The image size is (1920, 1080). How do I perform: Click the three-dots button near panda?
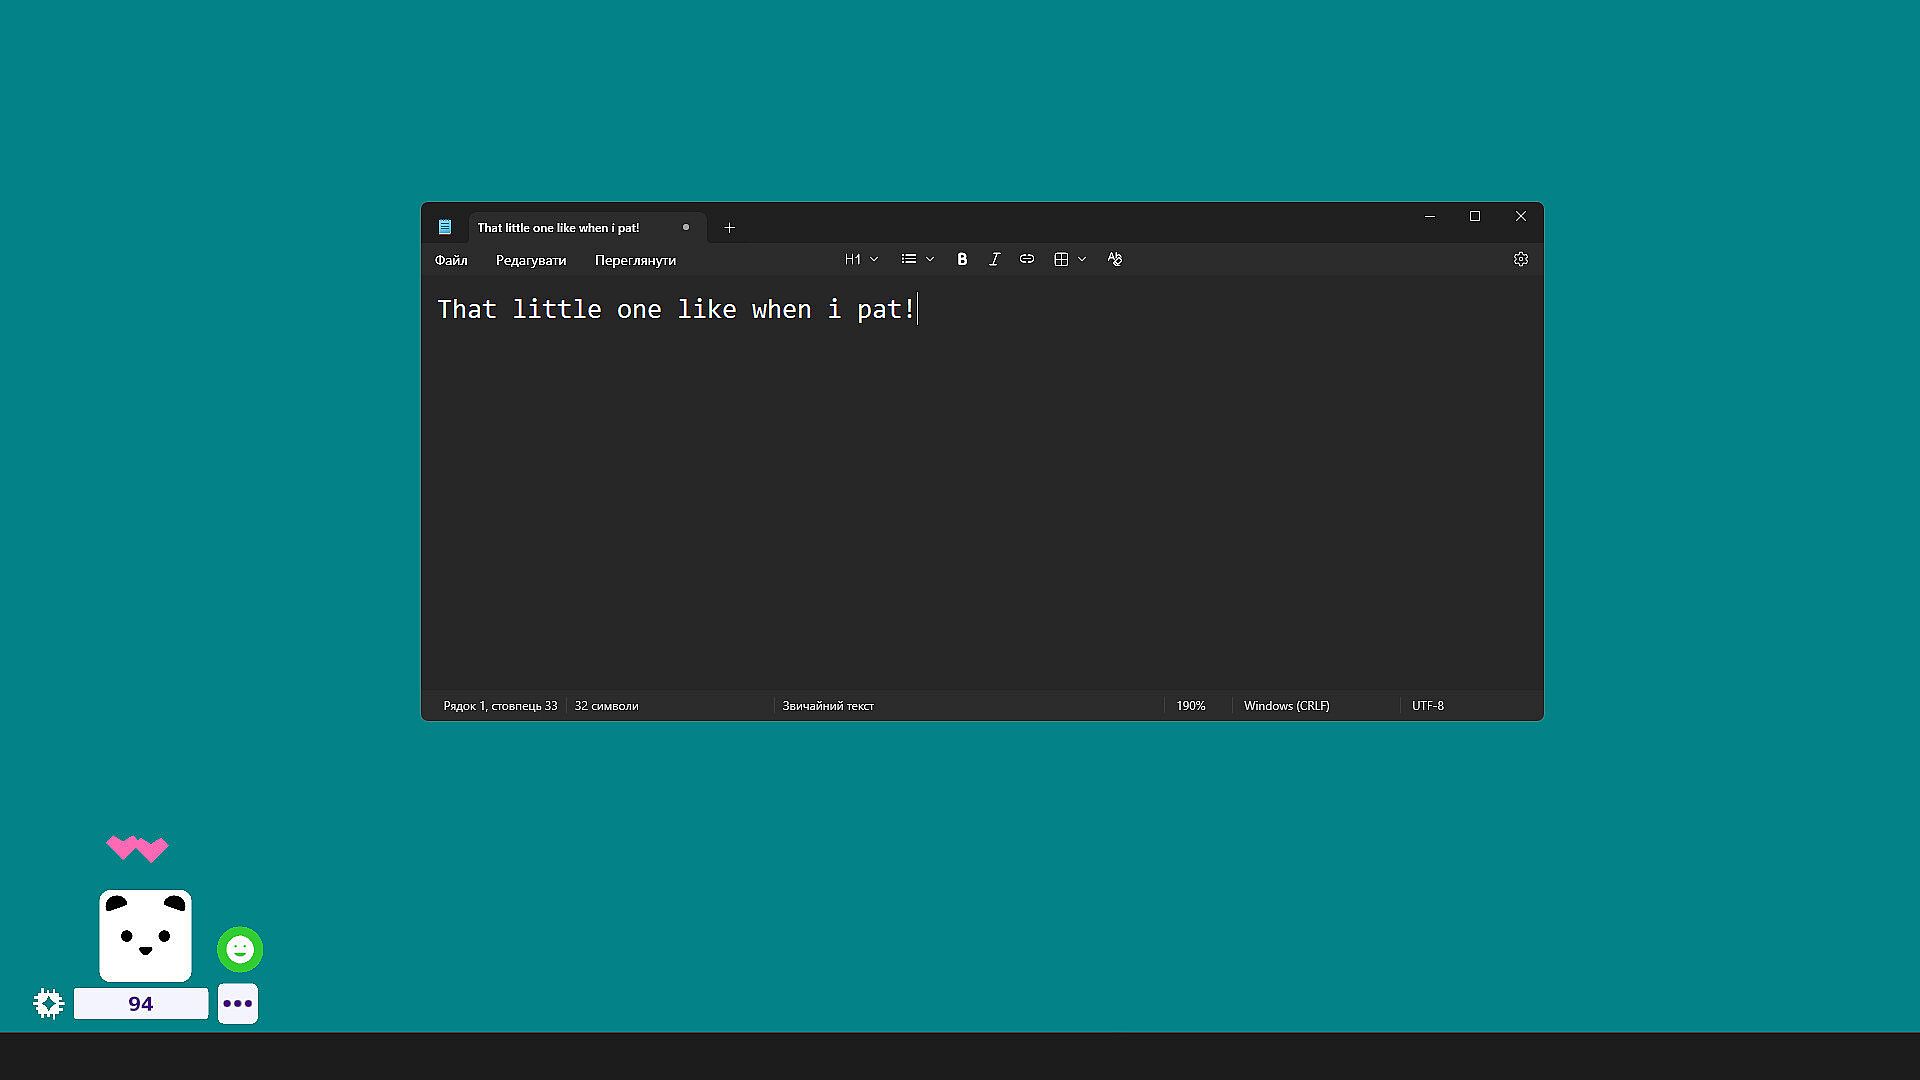[238, 1003]
